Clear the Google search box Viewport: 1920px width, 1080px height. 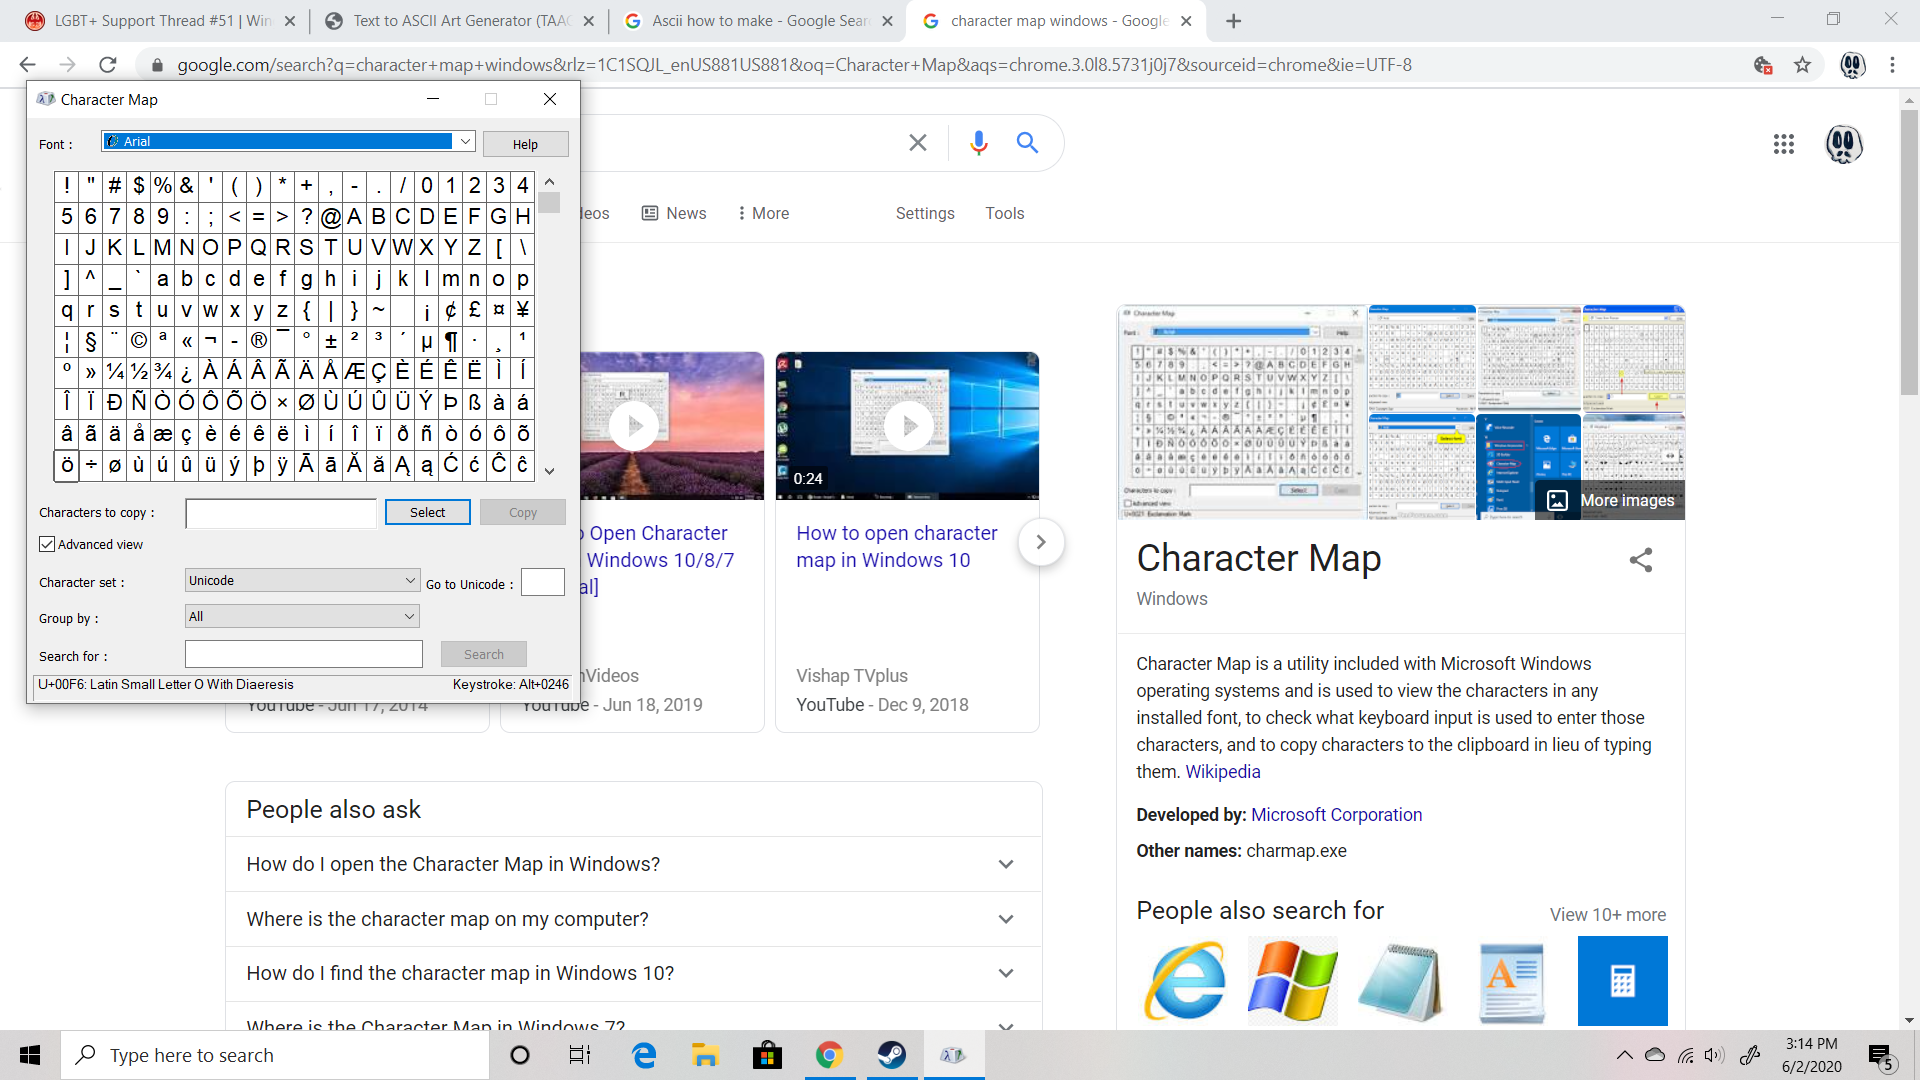coord(917,143)
